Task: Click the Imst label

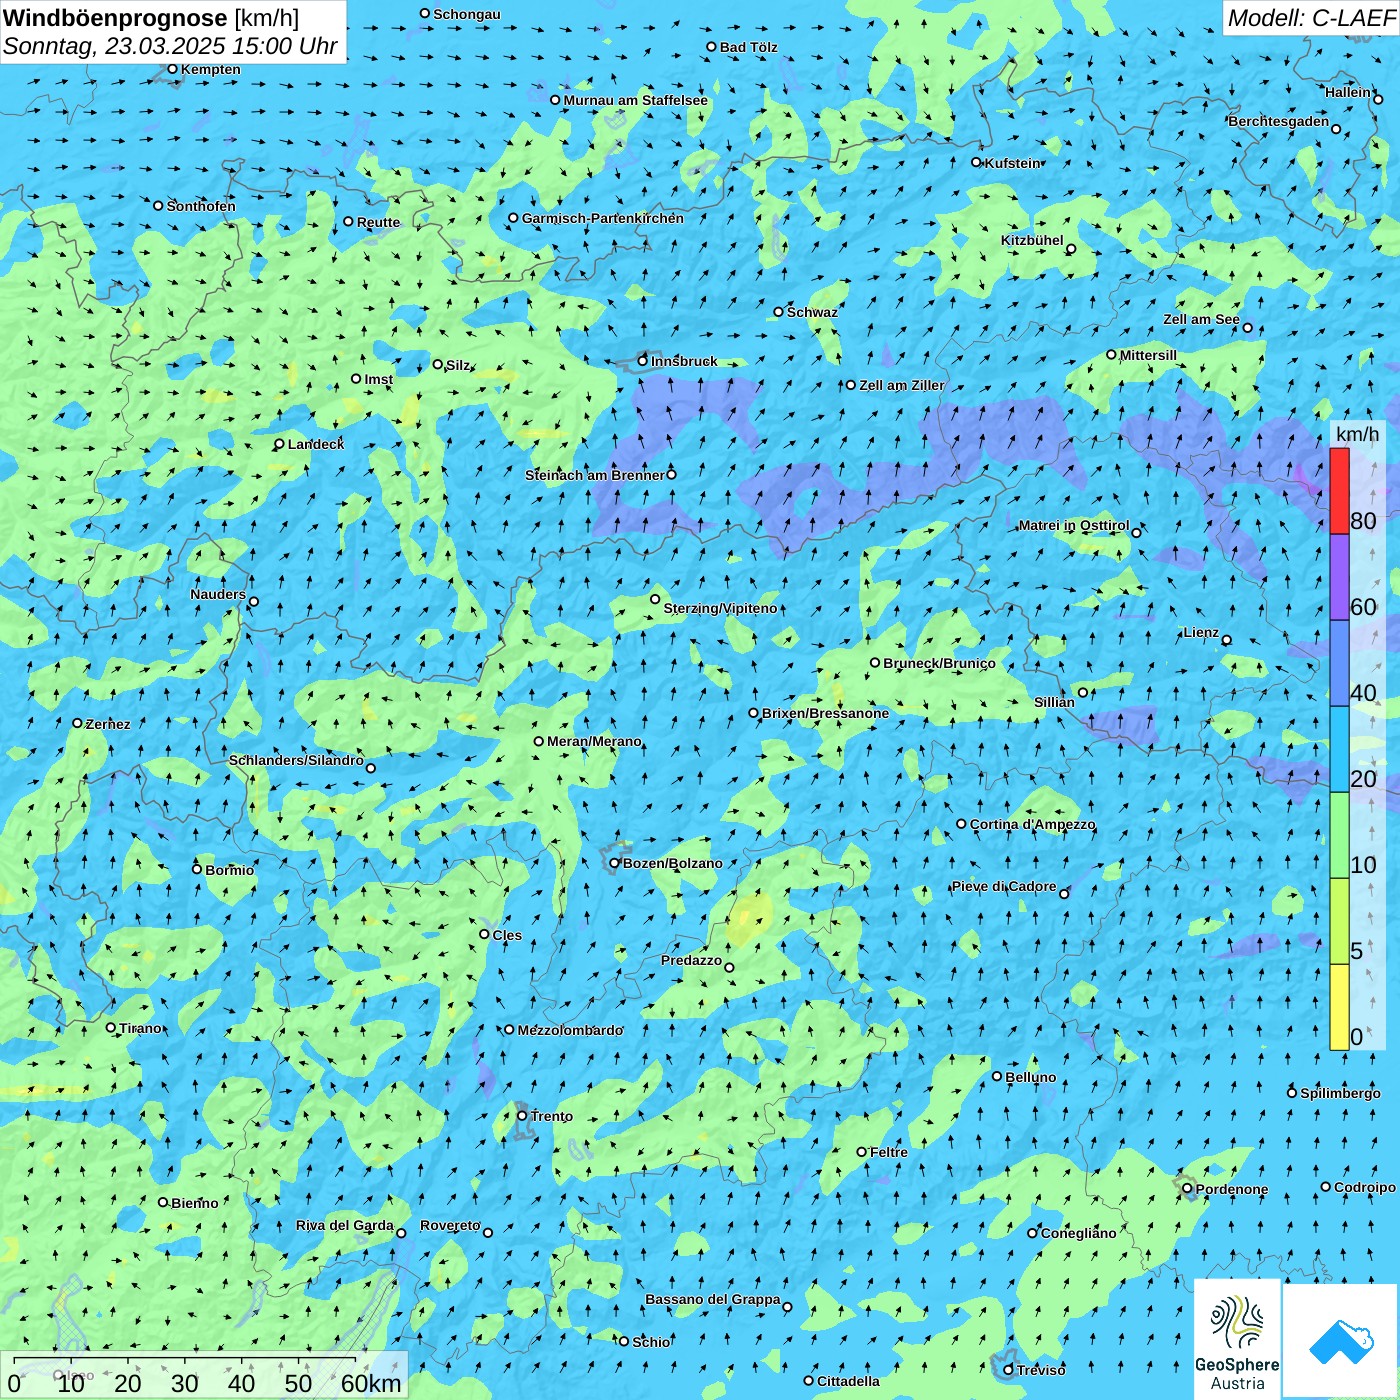Action: pos(378,379)
